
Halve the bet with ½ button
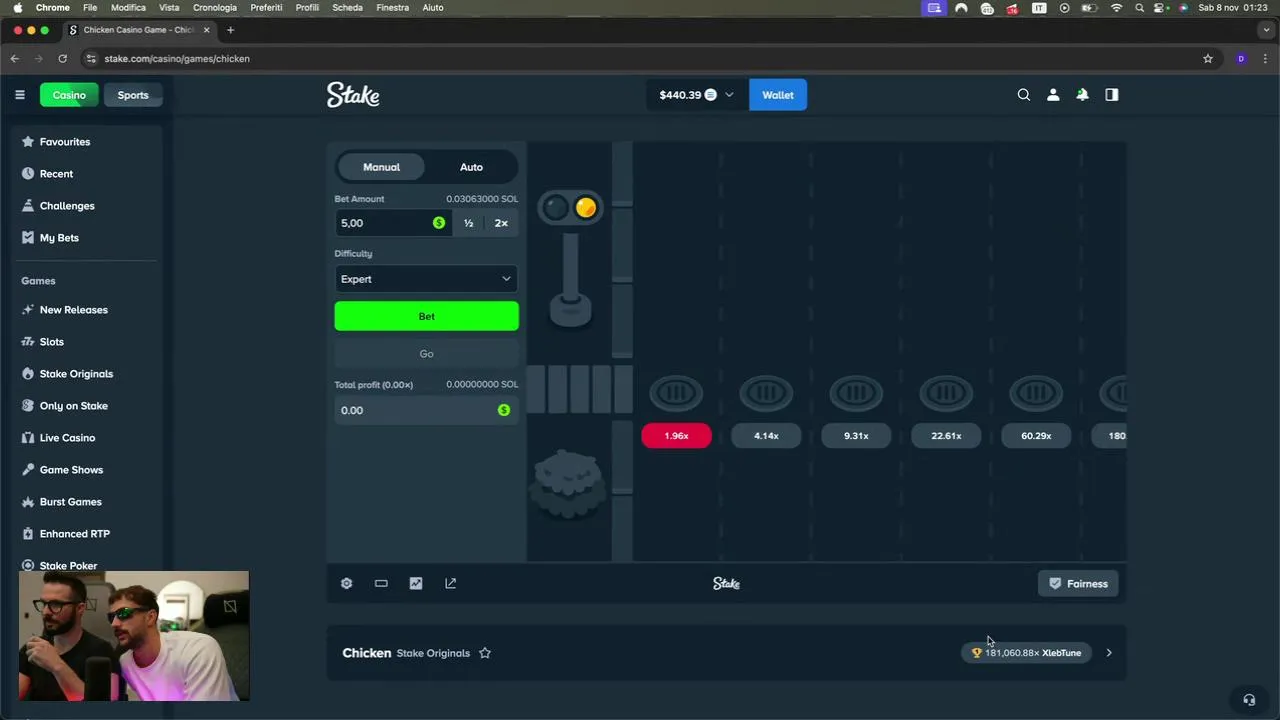468,223
